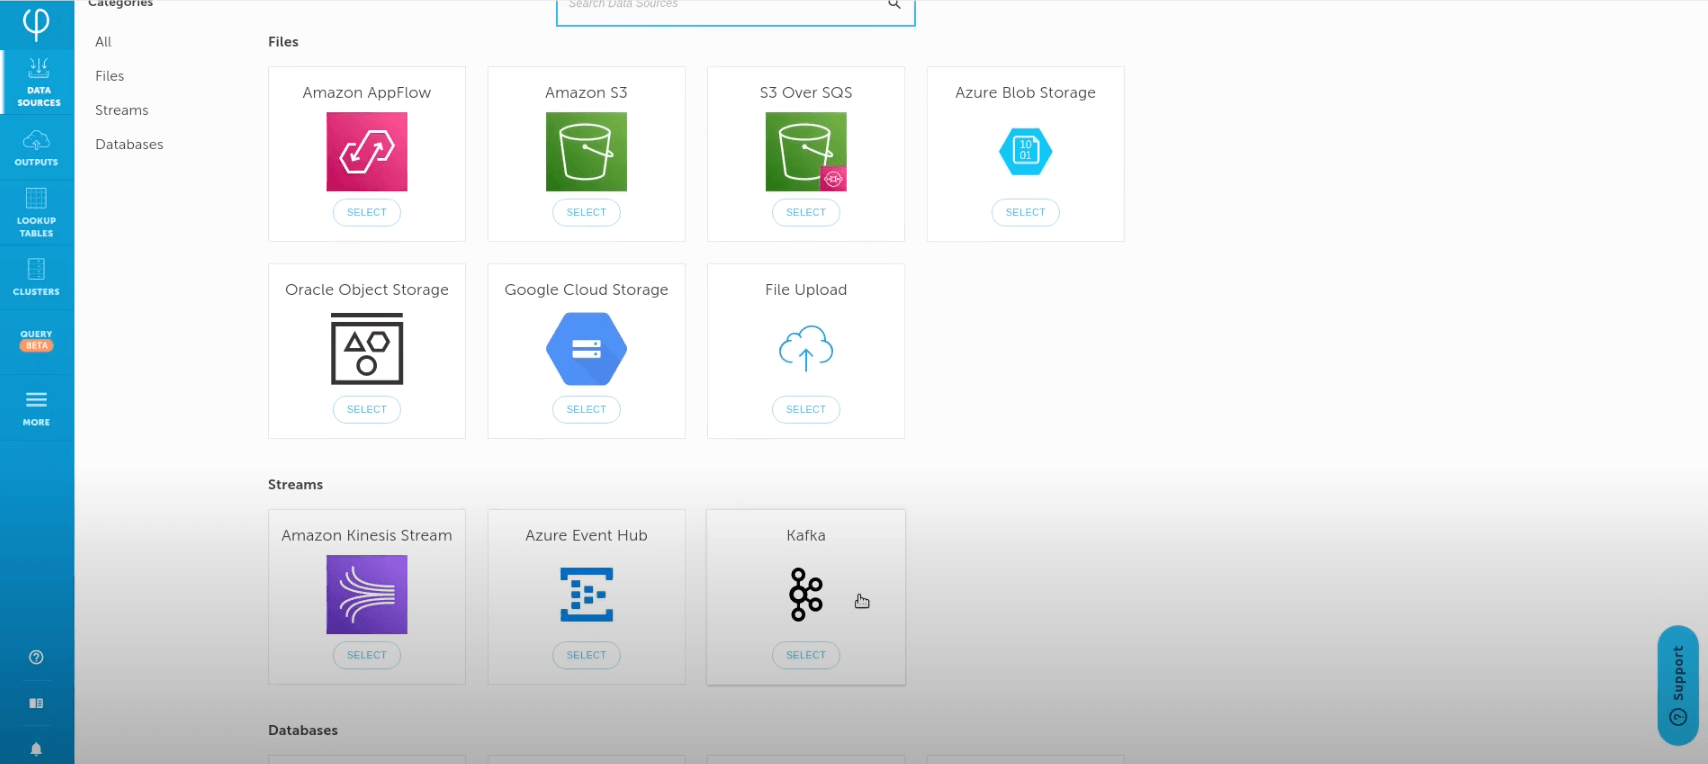Select Azure Blob Storage source
Image resolution: width=1708 pixels, height=764 pixels.
click(1025, 212)
